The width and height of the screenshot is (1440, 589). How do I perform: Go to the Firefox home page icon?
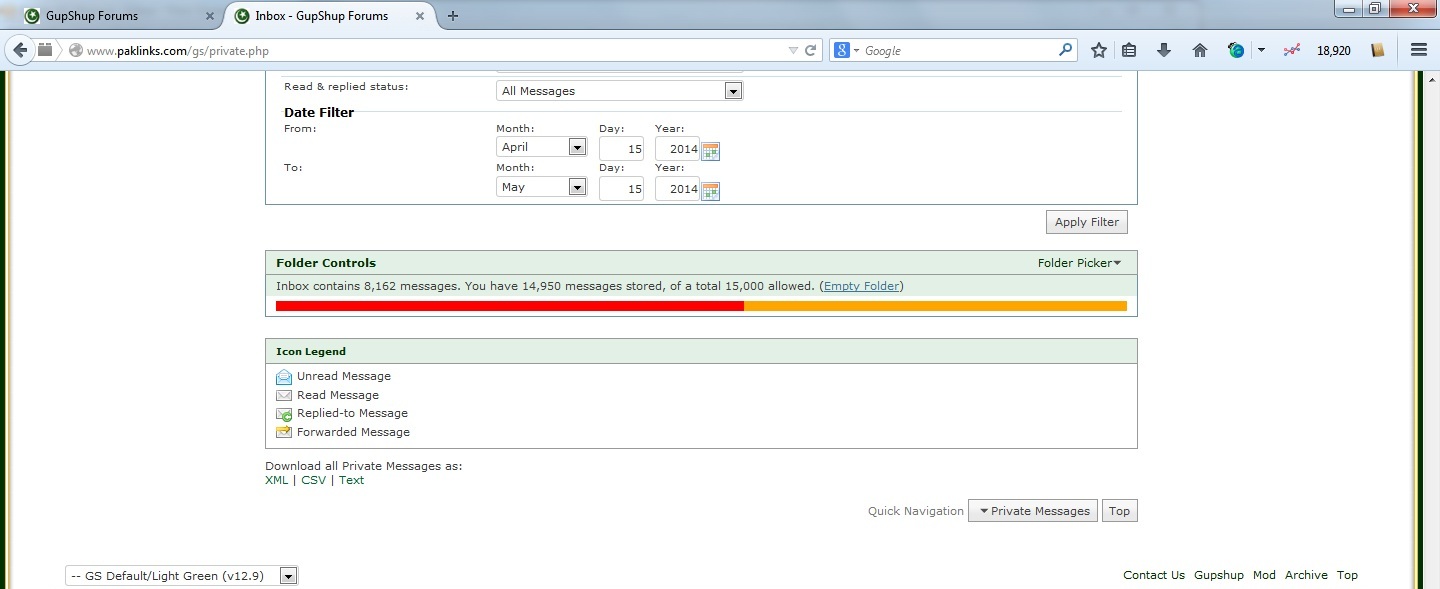point(1200,50)
